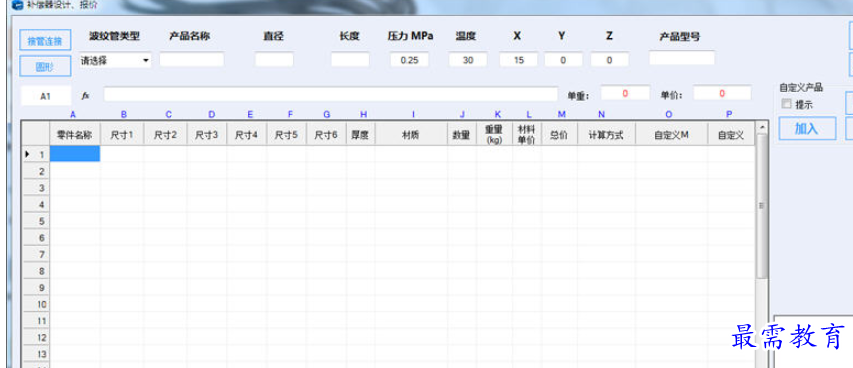This screenshot has width=853, height=368.
Task: Select row header 7
Action: 35,254
